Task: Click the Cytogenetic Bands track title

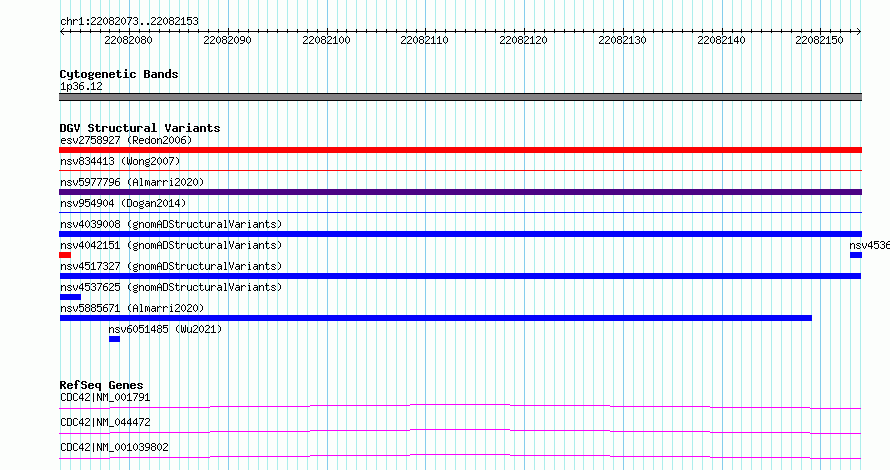Action: click(119, 74)
